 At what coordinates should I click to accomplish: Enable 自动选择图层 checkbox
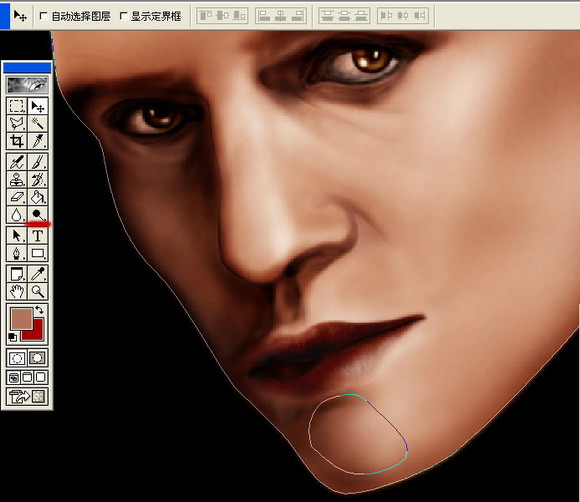pos(43,16)
